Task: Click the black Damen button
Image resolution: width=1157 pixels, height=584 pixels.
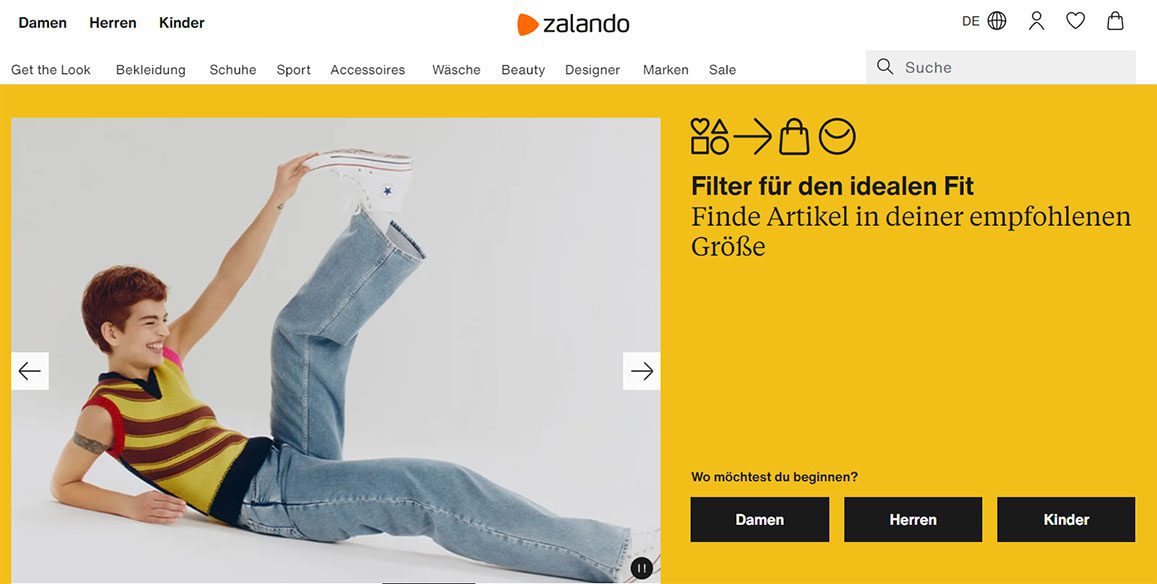Action: click(759, 520)
